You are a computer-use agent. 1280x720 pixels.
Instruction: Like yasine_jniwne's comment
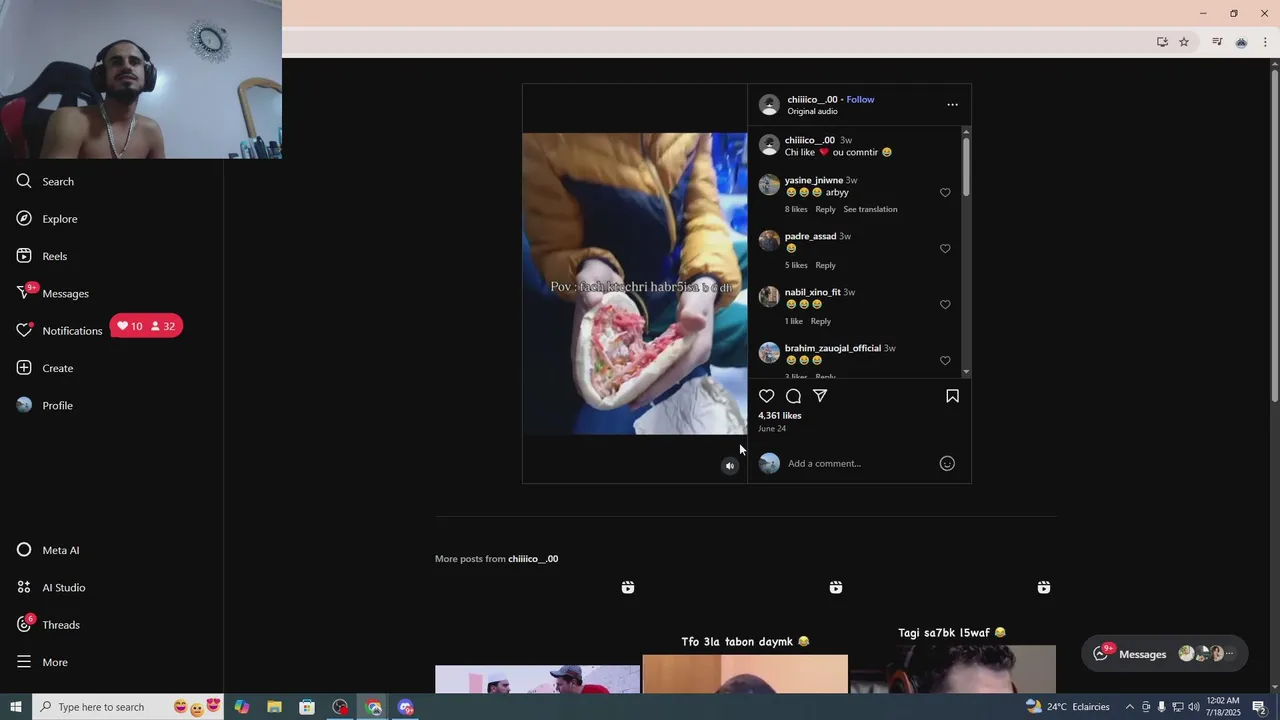tap(945, 193)
